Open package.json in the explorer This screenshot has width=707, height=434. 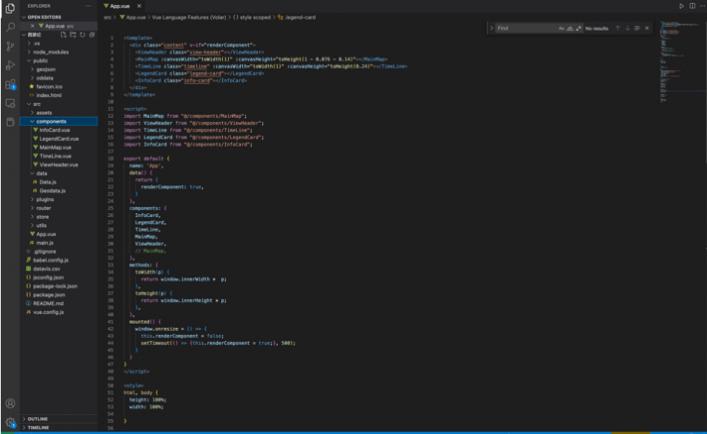pos(49,294)
